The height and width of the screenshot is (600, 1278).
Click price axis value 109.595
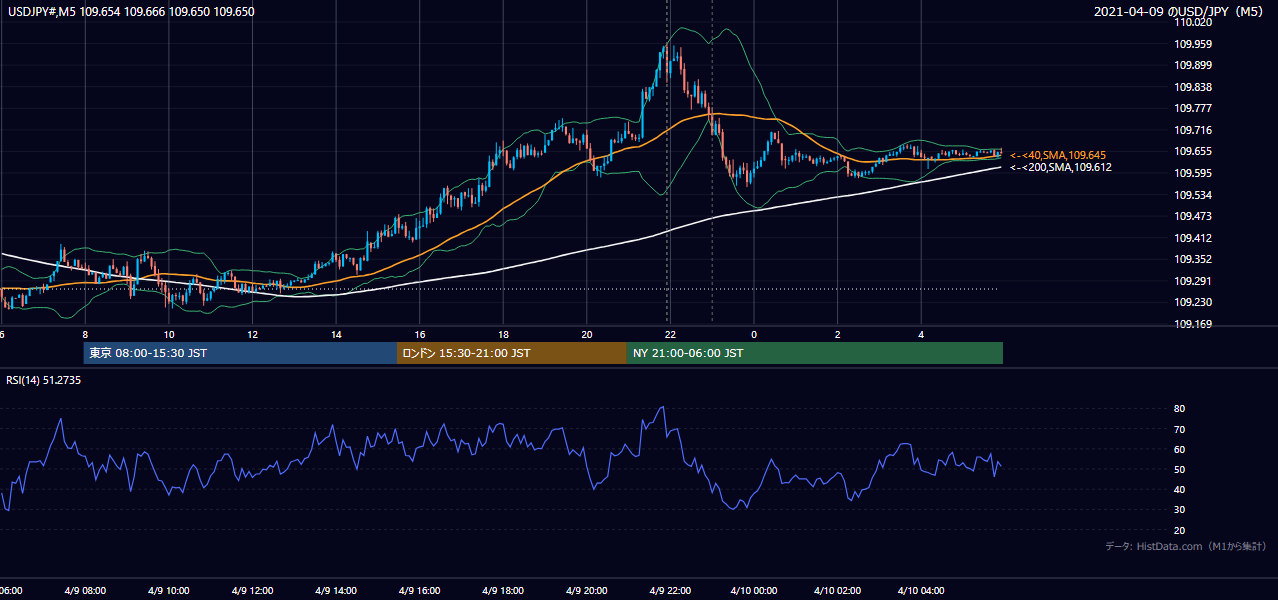point(1195,173)
